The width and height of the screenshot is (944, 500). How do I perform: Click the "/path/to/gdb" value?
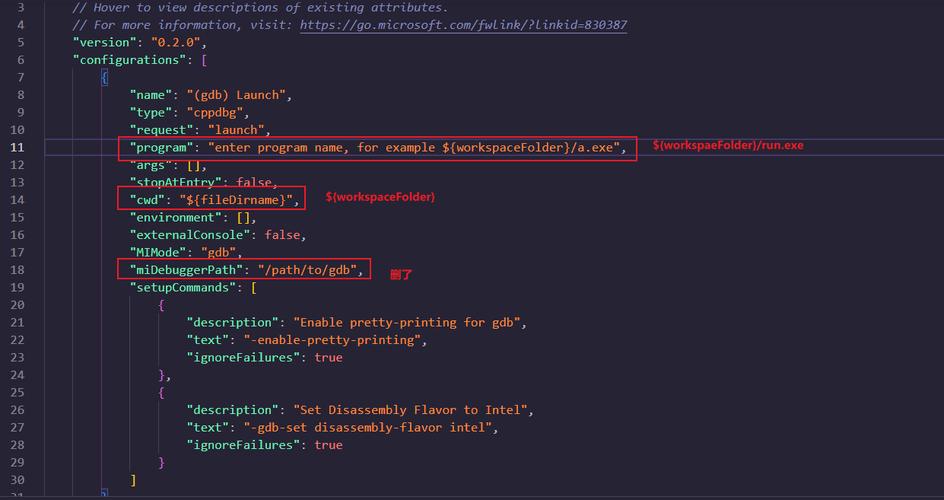[x=310, y=270]
